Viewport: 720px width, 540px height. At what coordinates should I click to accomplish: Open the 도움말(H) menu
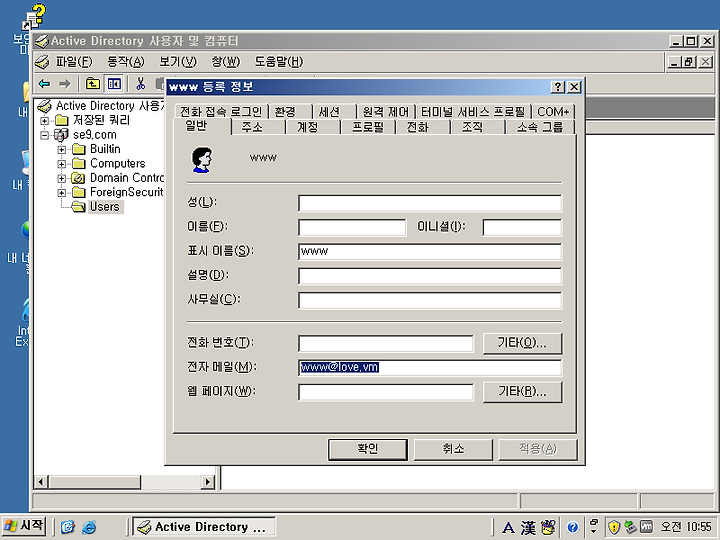pos(279,62)
